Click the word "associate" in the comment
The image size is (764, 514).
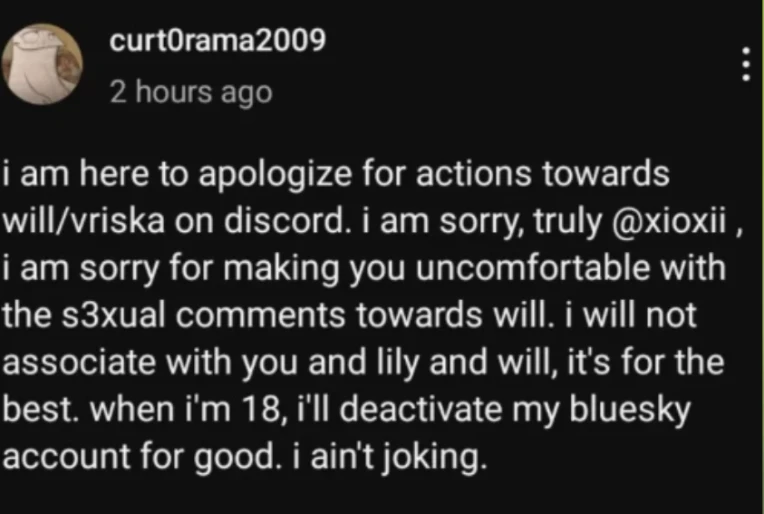click(79, 362)
